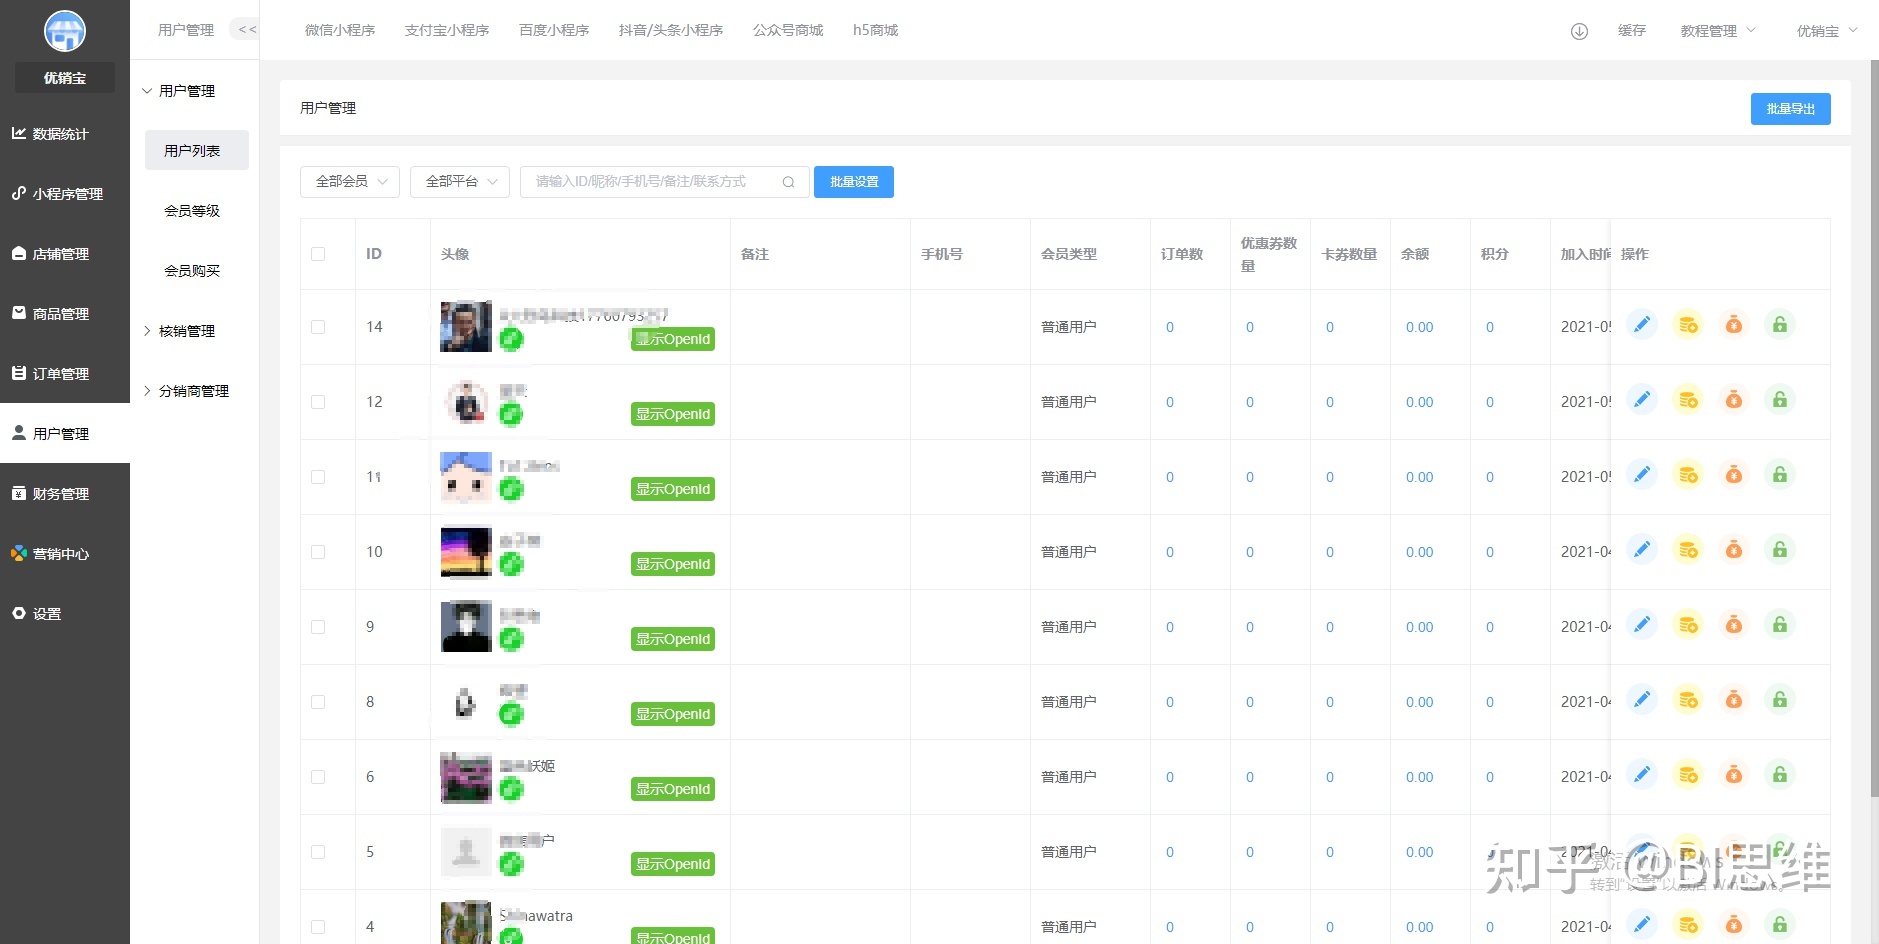Click the orange money bag icon for user 10
Viewport: 1879px width, 944px height.
click(1734, 550)
